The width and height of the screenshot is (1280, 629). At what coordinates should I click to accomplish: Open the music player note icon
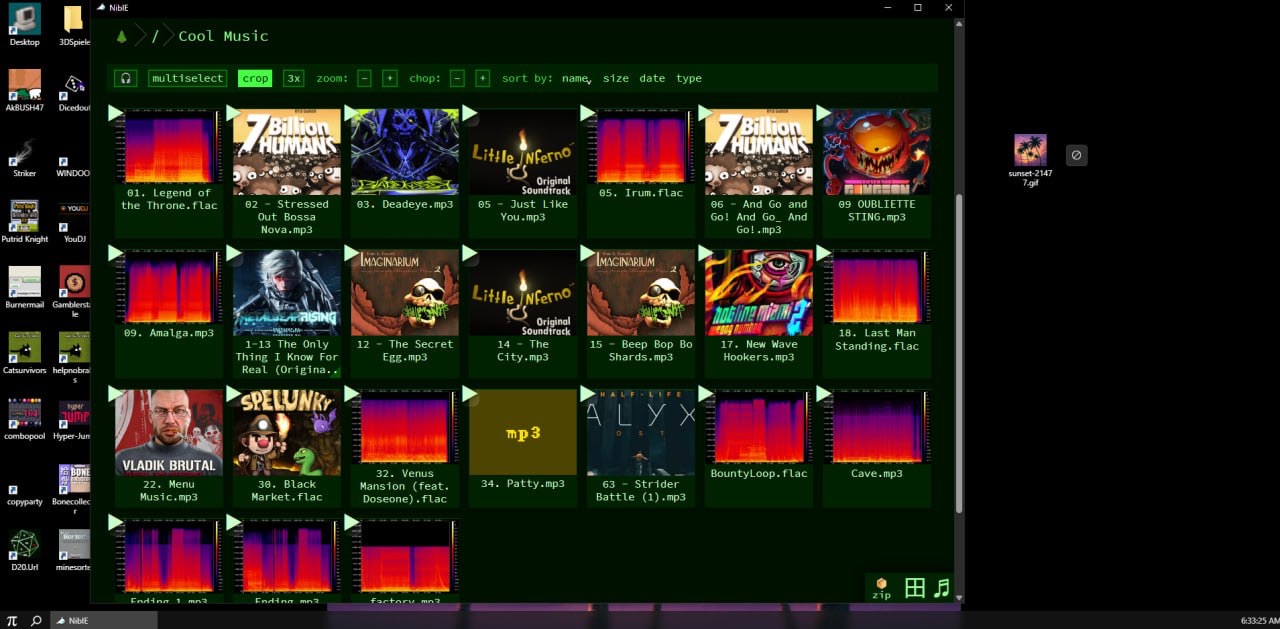click(941, 588)
